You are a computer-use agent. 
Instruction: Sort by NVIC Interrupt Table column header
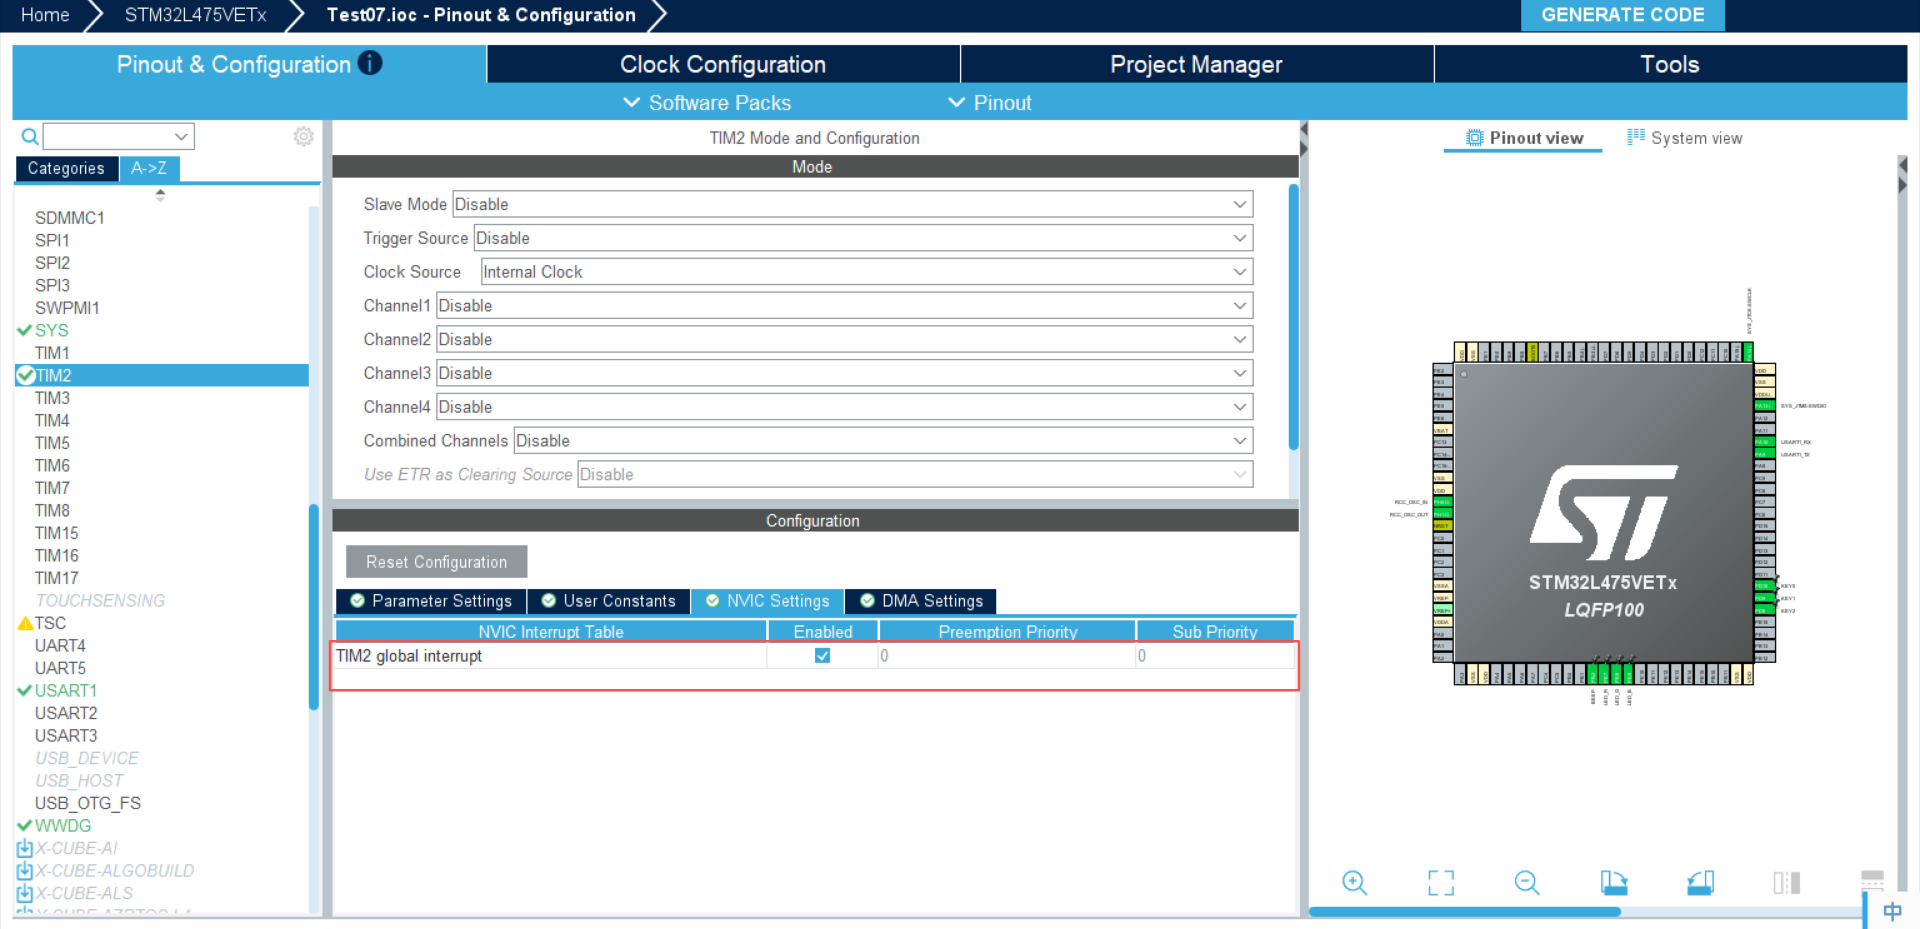[x=551, y=632]
